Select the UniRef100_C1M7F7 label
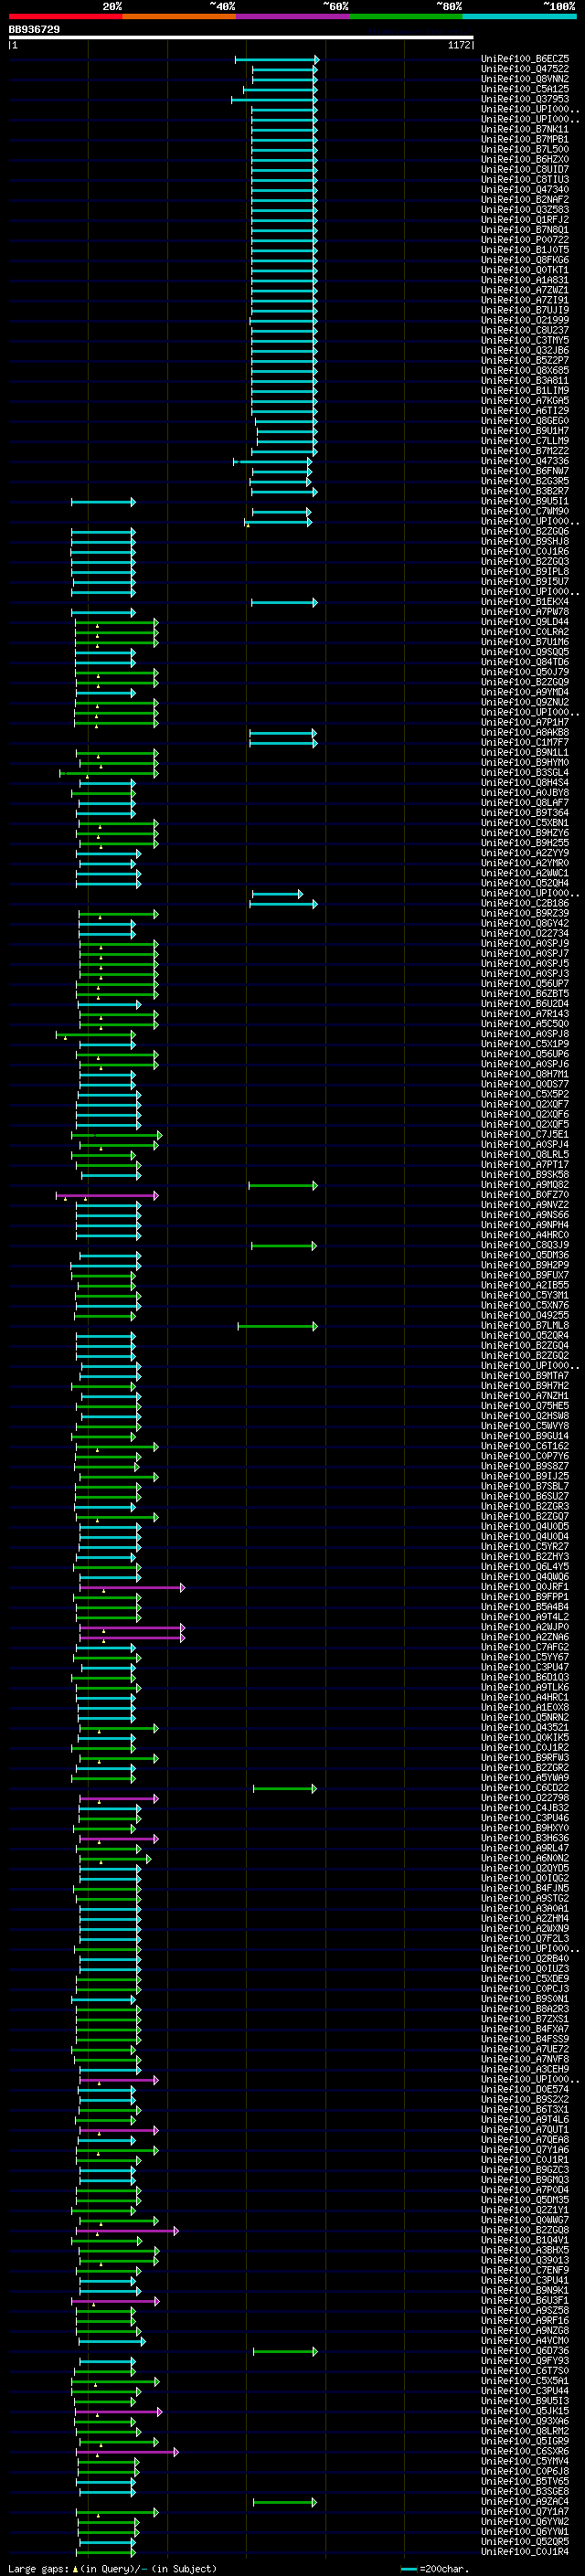Viewport: 585px width, 2576px height. (x=525, y=742)
